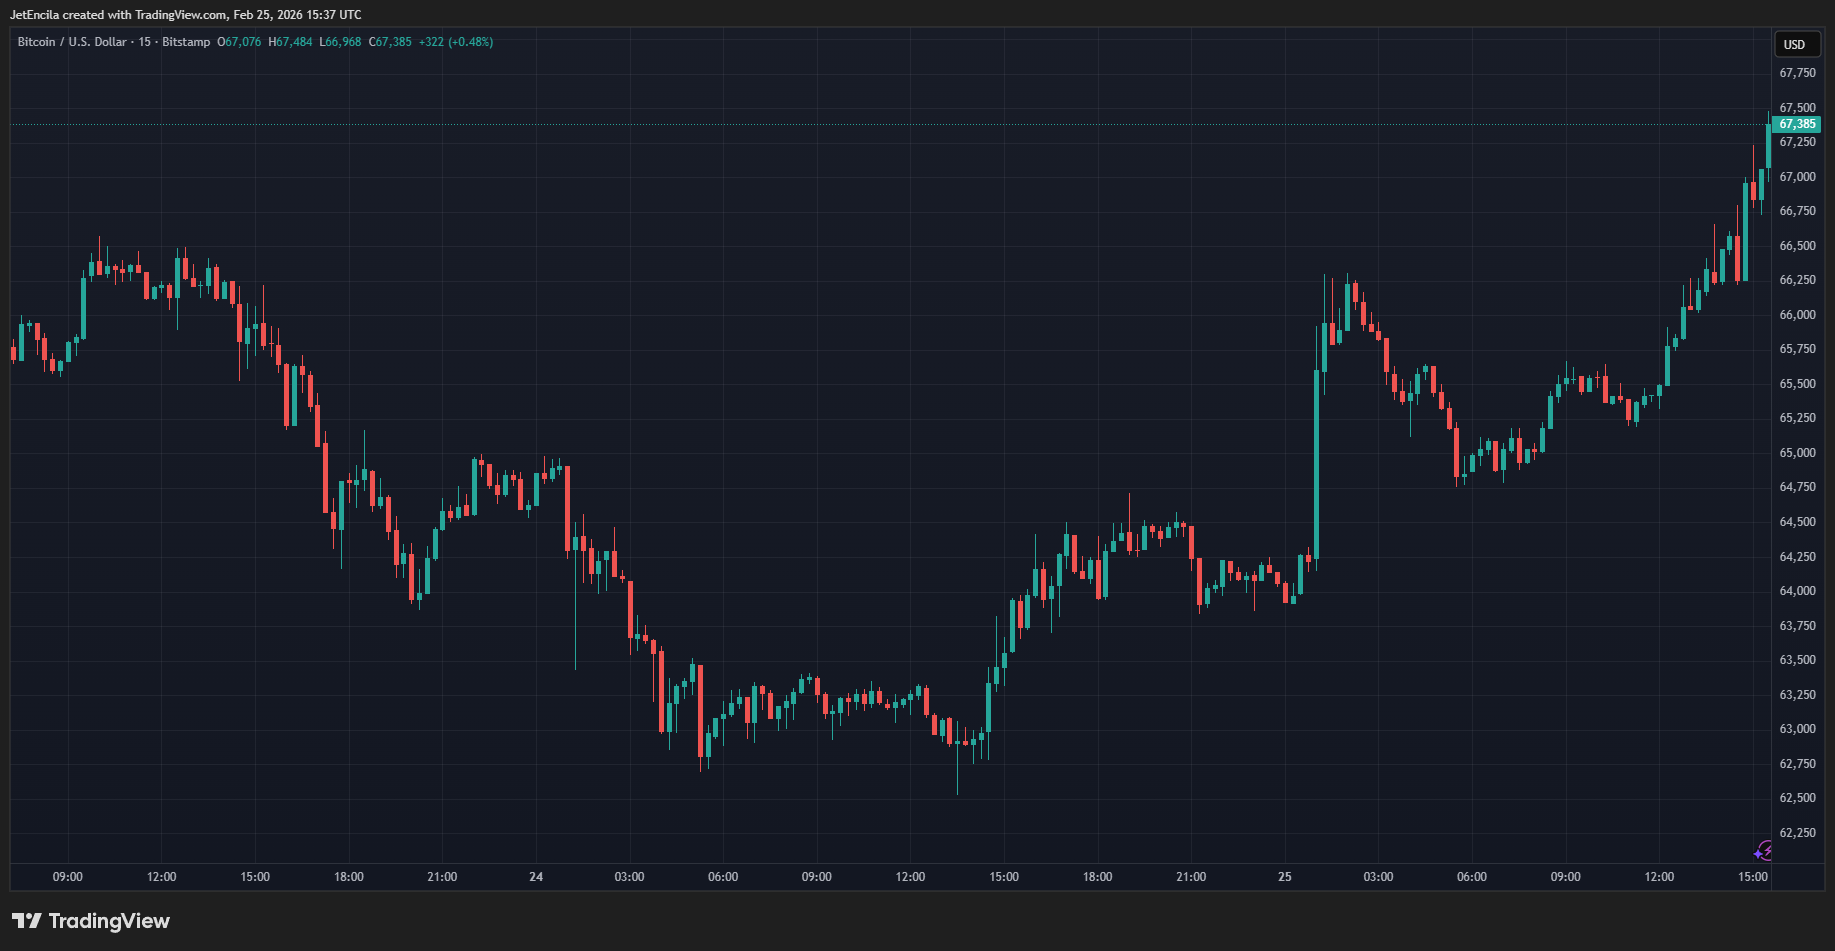
Task: Click the 65,000 price axis label
Action: coord(1797,453)
